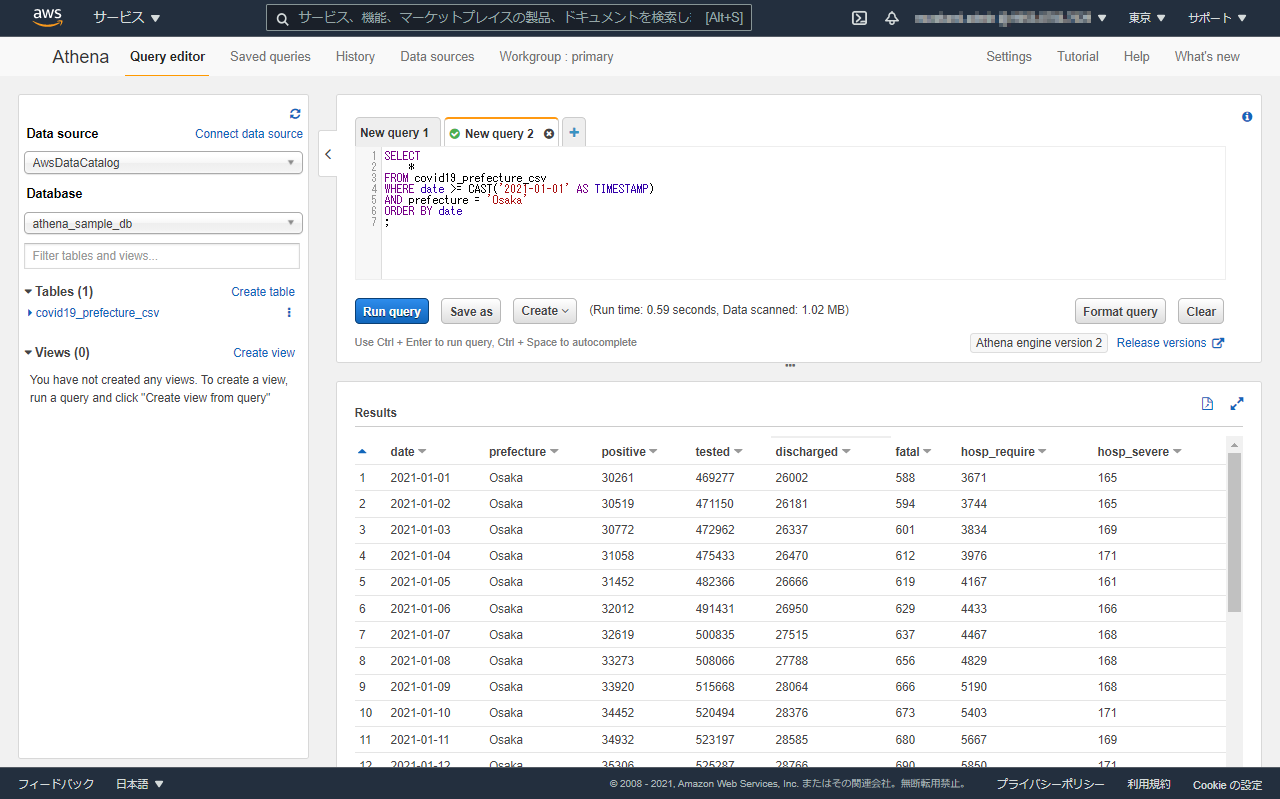Image resolution: width=1280 pixels, height=799 pixels.
Task: Sort by the date column
Action: click(408, 452)
